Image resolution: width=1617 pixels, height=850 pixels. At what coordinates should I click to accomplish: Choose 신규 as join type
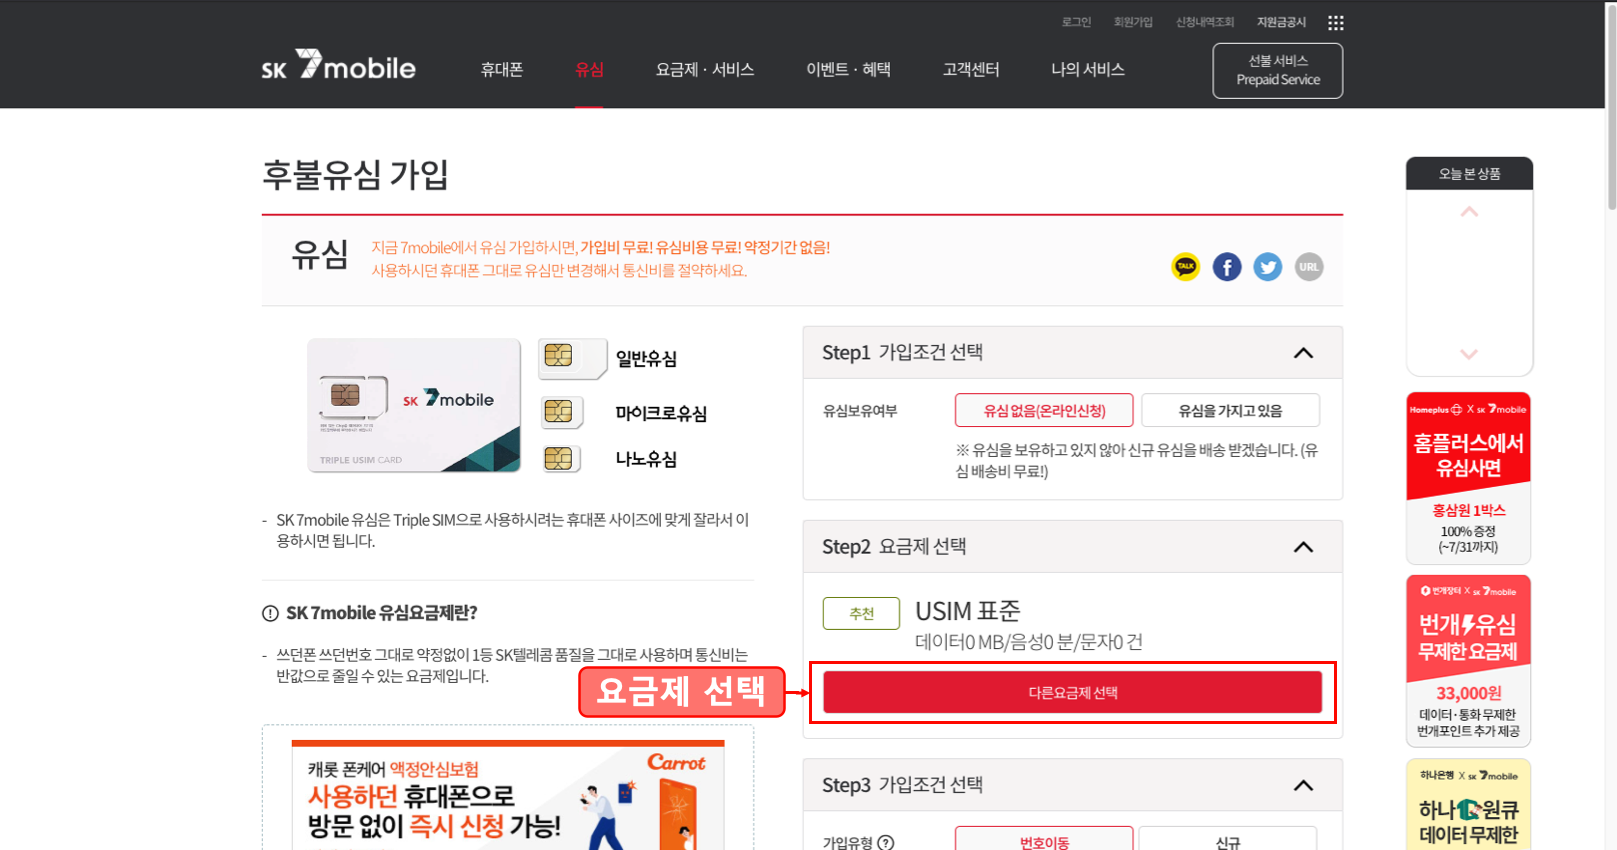click(x=1228, y=840)
